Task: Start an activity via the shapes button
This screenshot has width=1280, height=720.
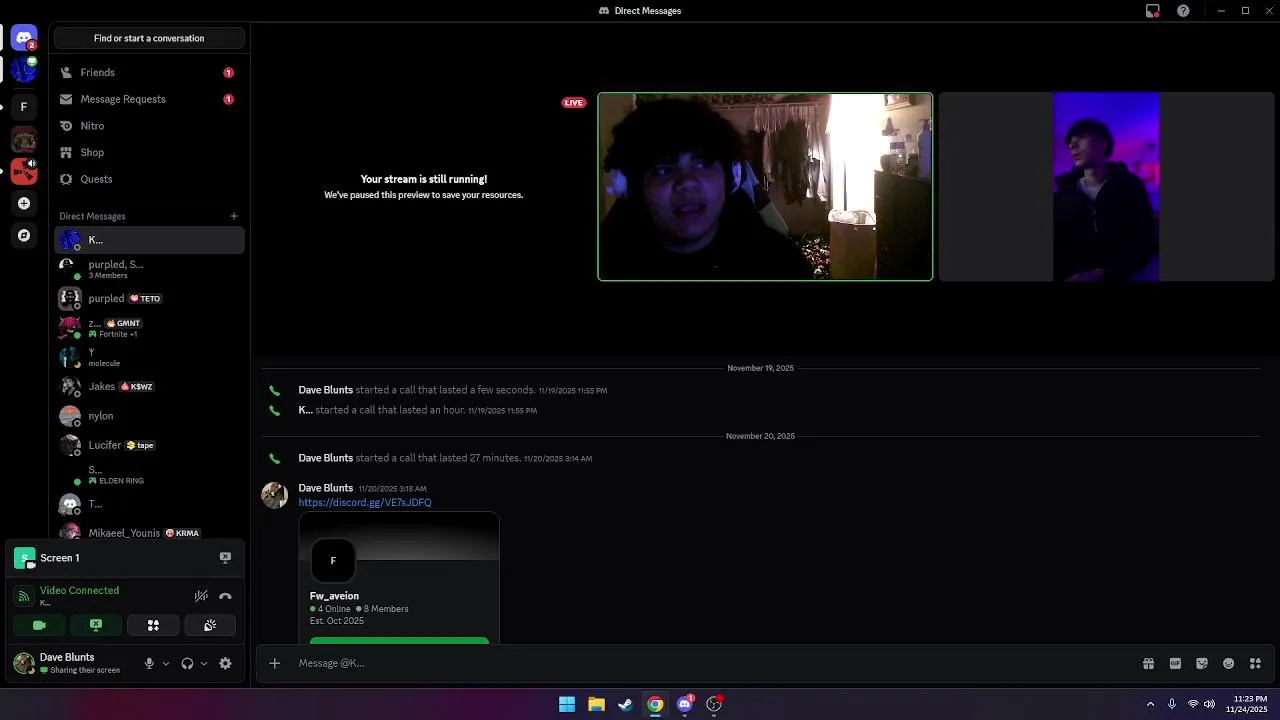Action: point(153,625)
